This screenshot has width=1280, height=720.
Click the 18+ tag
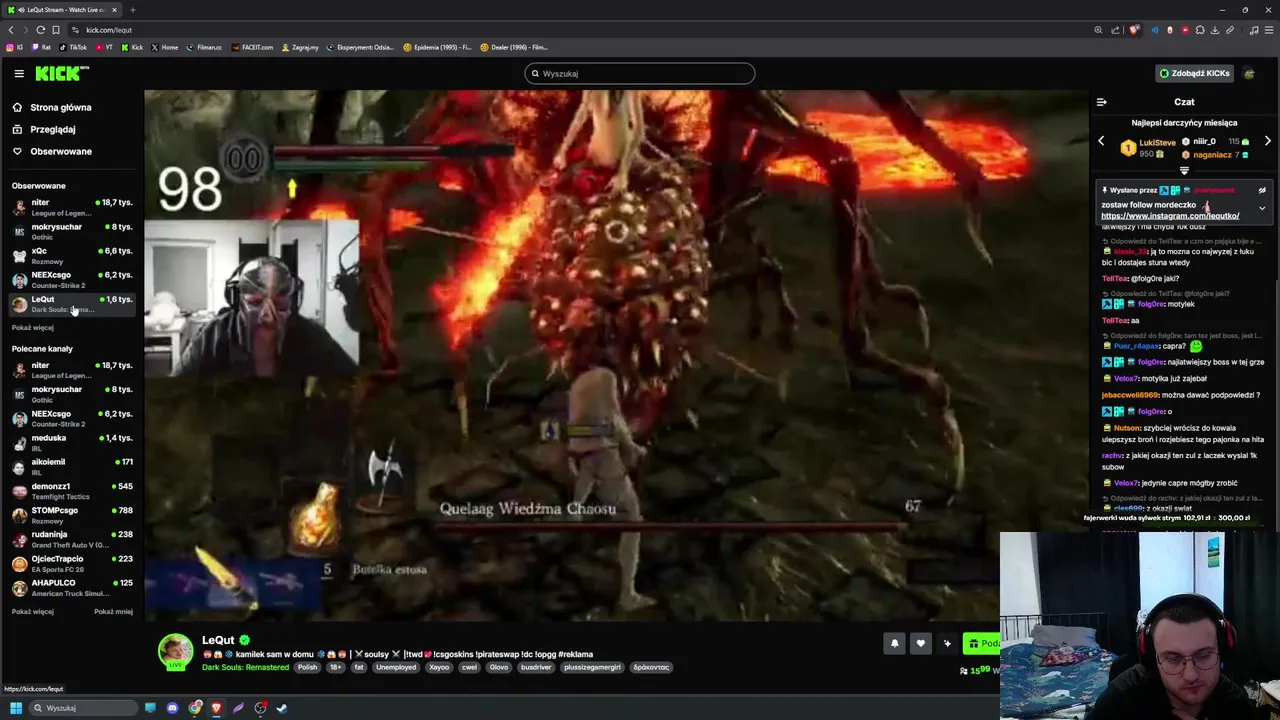(x=335, y=667)
